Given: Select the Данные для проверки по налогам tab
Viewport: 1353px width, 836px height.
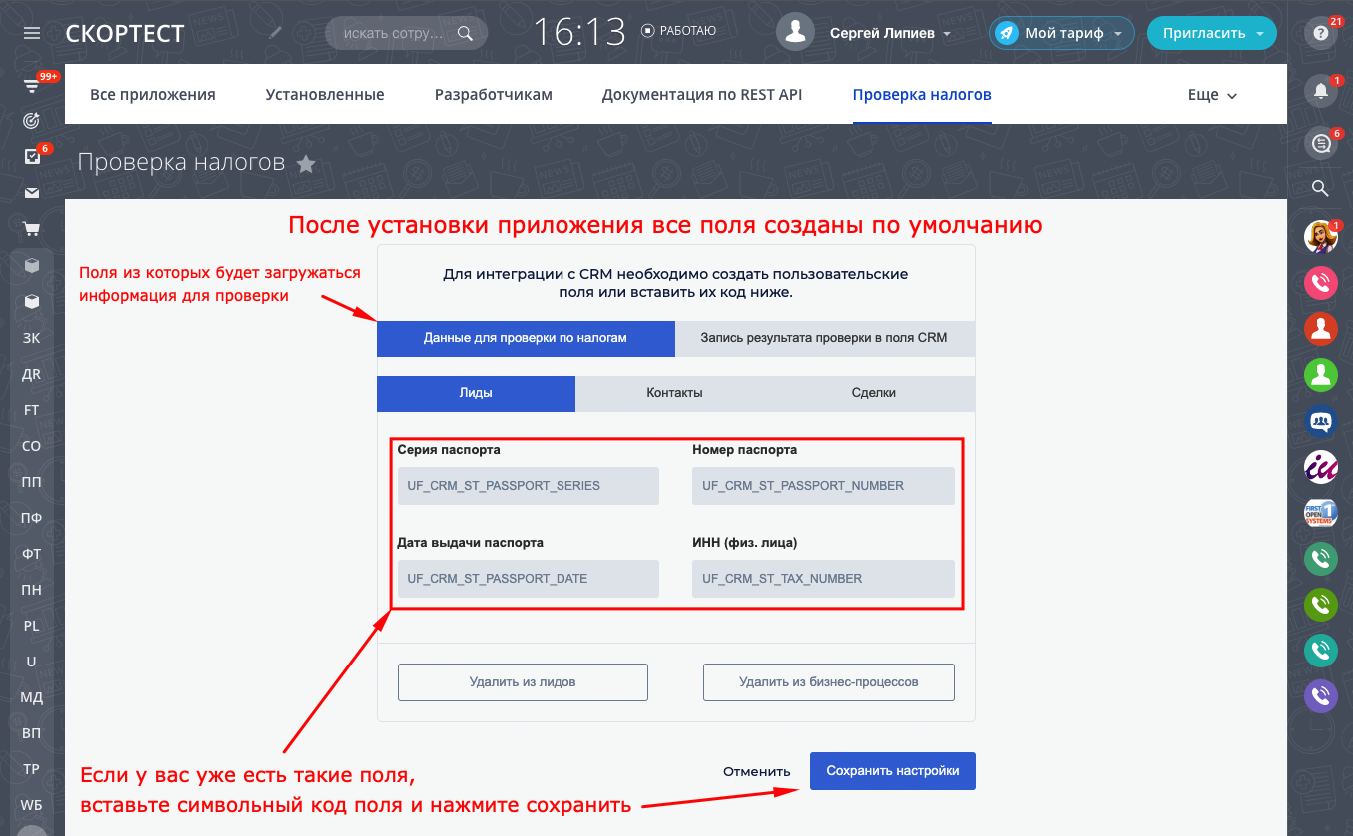Looking at the screenshot, I should pos(526,338).
